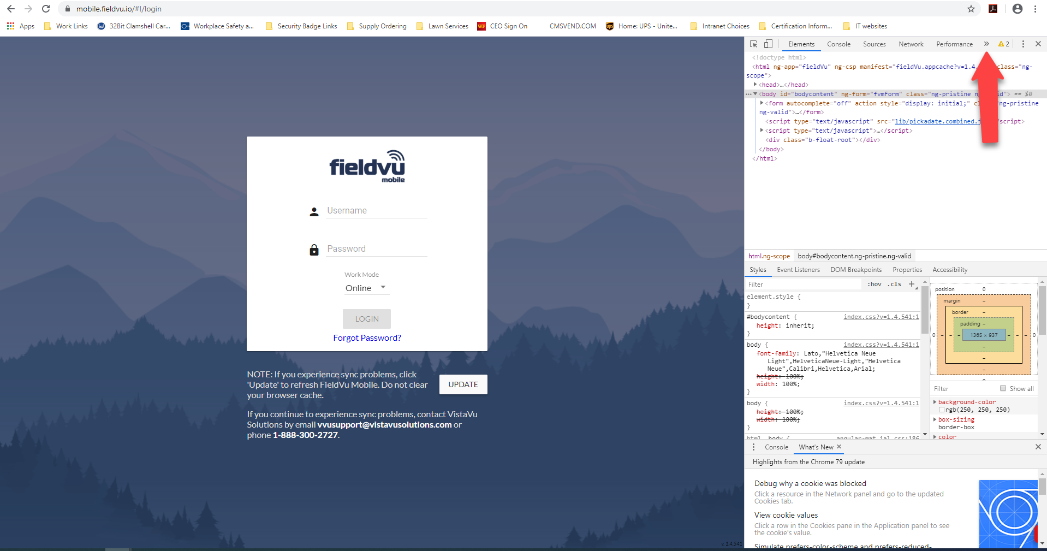The image size is (1047, 551).
Task: Close the DevTools bottom drawer
Action: pos(1038,447)
